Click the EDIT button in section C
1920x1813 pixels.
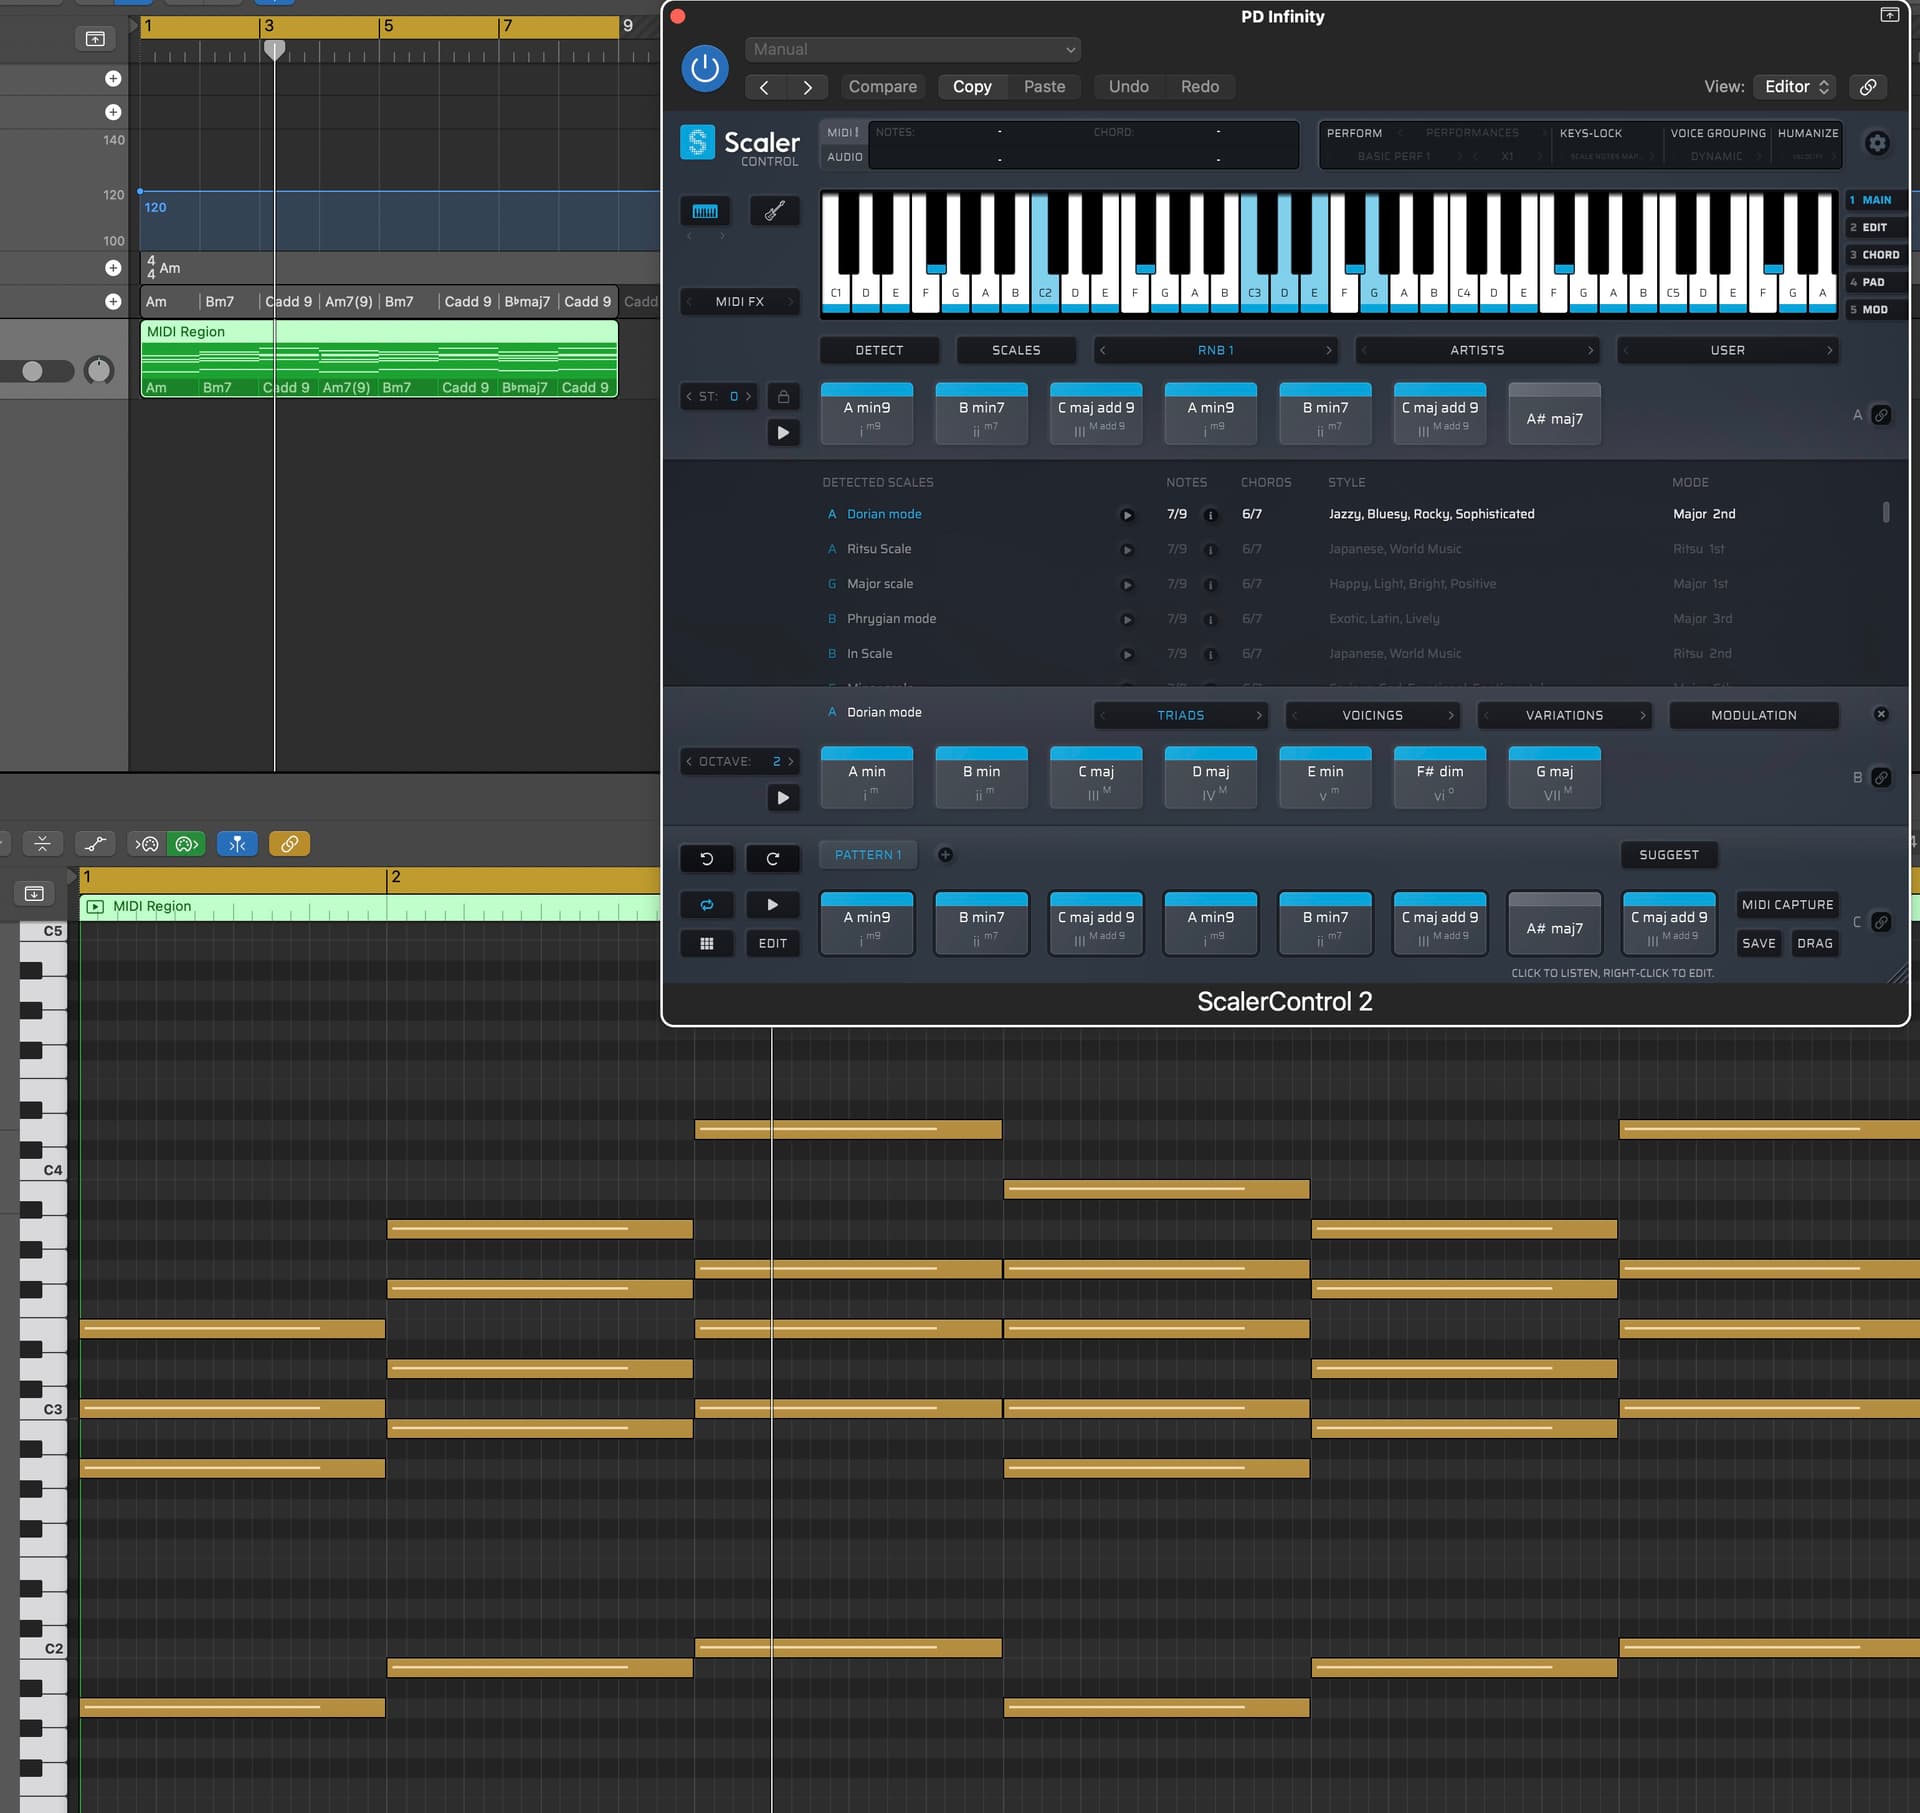772,943
